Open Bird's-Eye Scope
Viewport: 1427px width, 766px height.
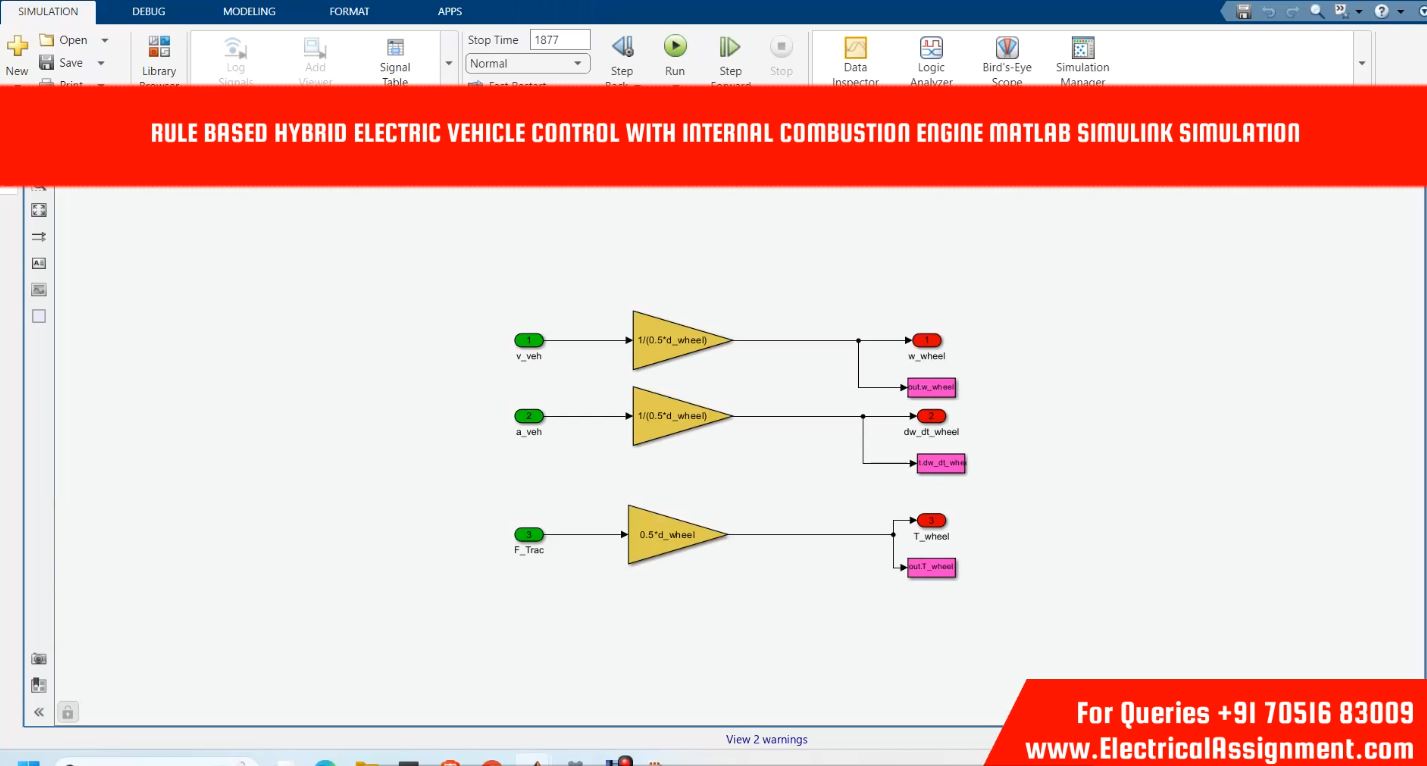(x=1006, y=48)
